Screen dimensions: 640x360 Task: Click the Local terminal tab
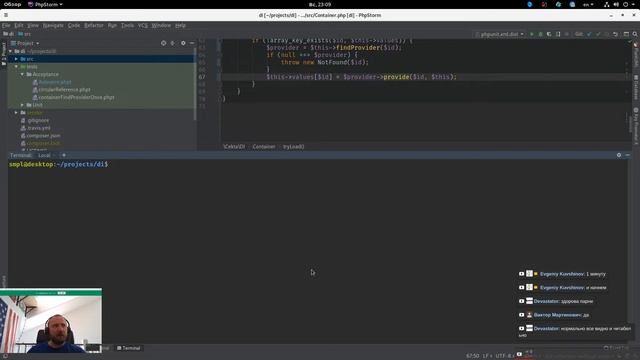tap(44, 155)
